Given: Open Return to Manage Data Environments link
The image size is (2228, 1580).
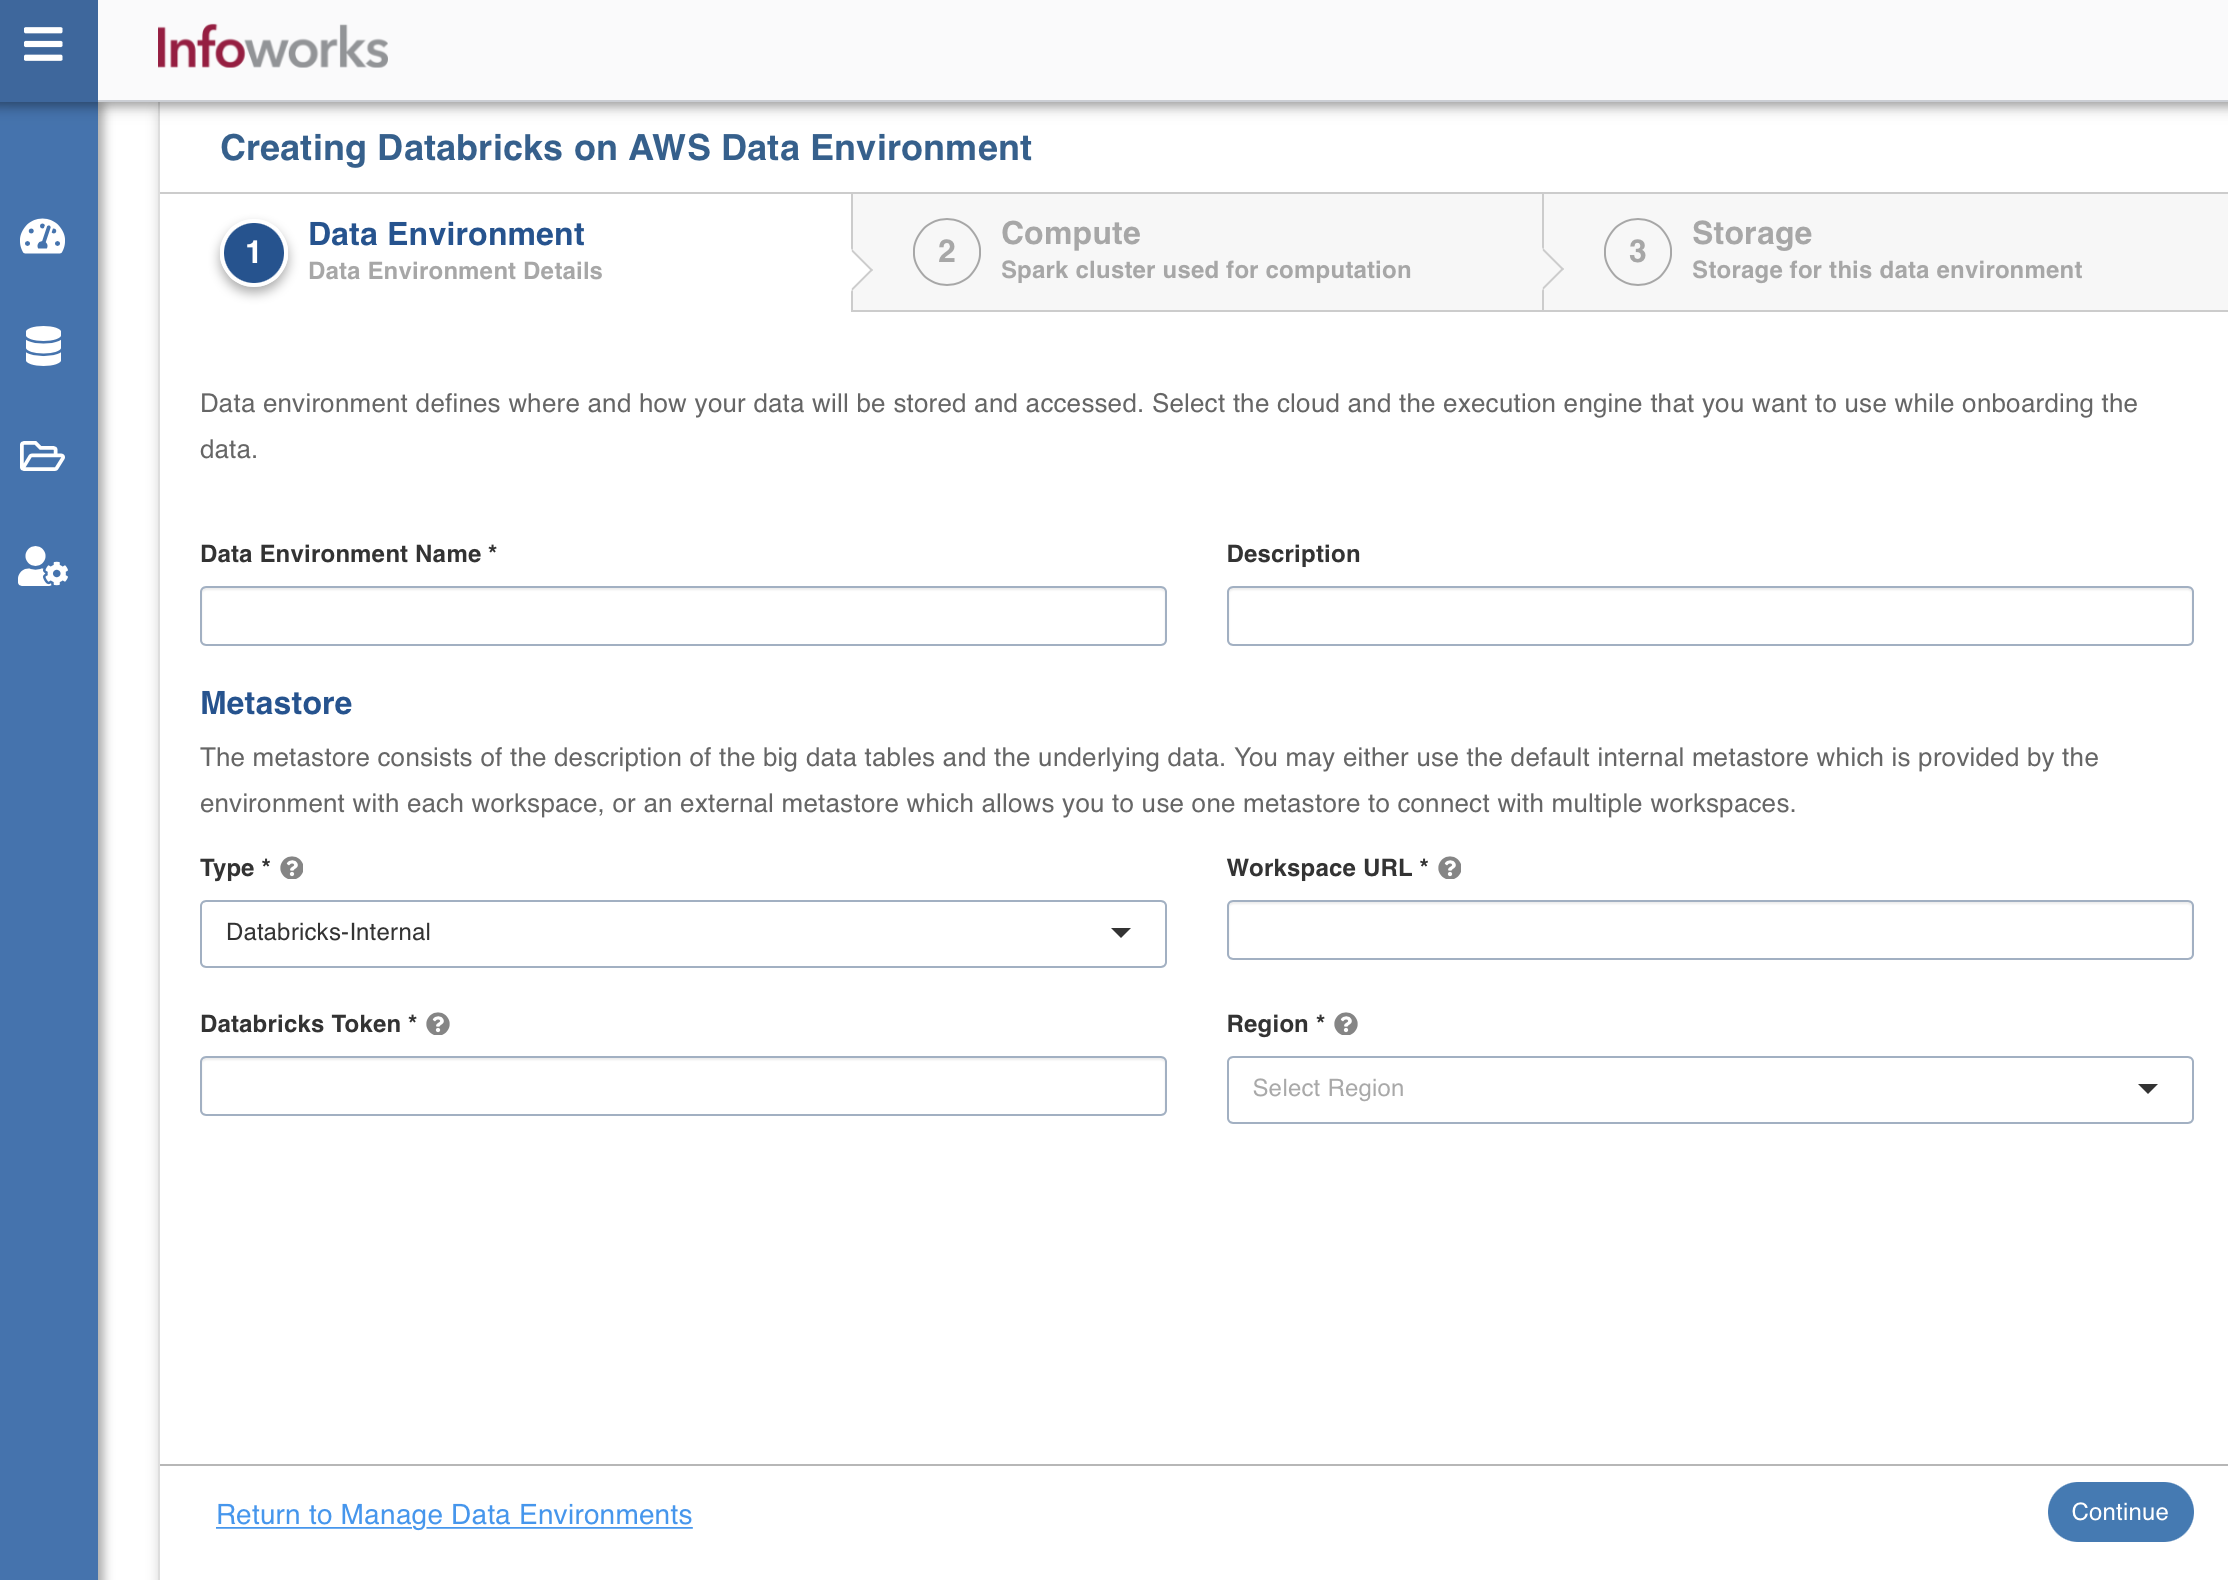Looking at the screenshot, I should (454, 1514).
